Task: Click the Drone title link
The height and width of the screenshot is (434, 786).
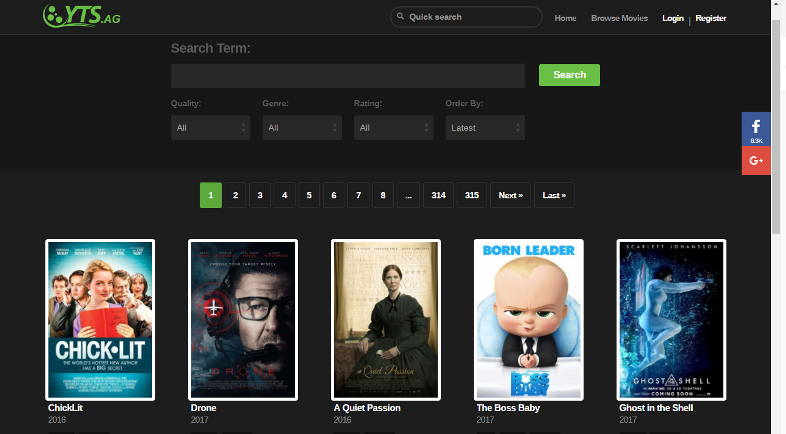Action: pos(203,408)
